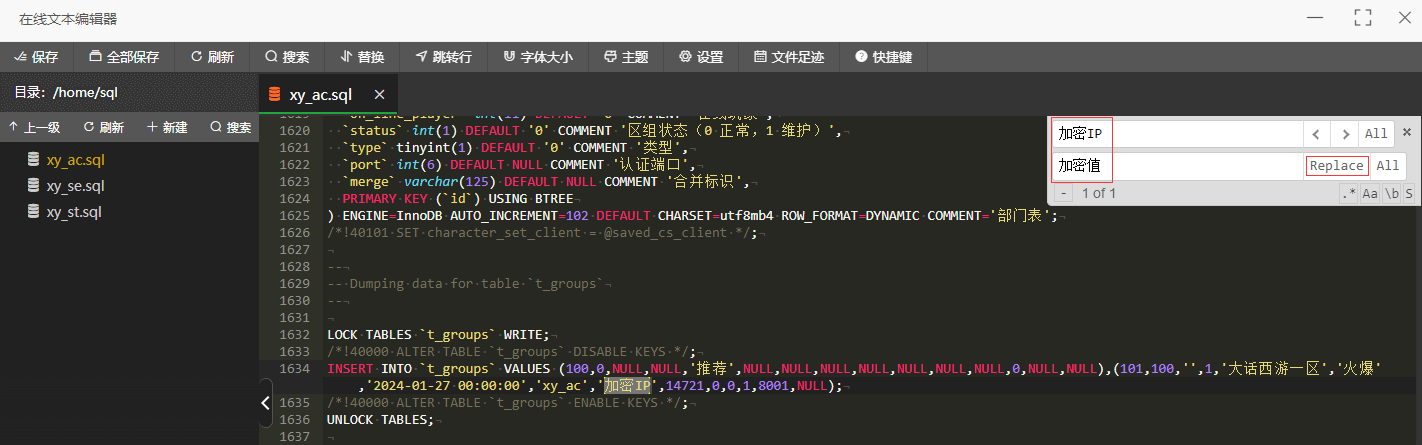The image size is (1422, 445).
Task: Click the replace-with input field 加密值
Action: click(x=1178, y=166)
